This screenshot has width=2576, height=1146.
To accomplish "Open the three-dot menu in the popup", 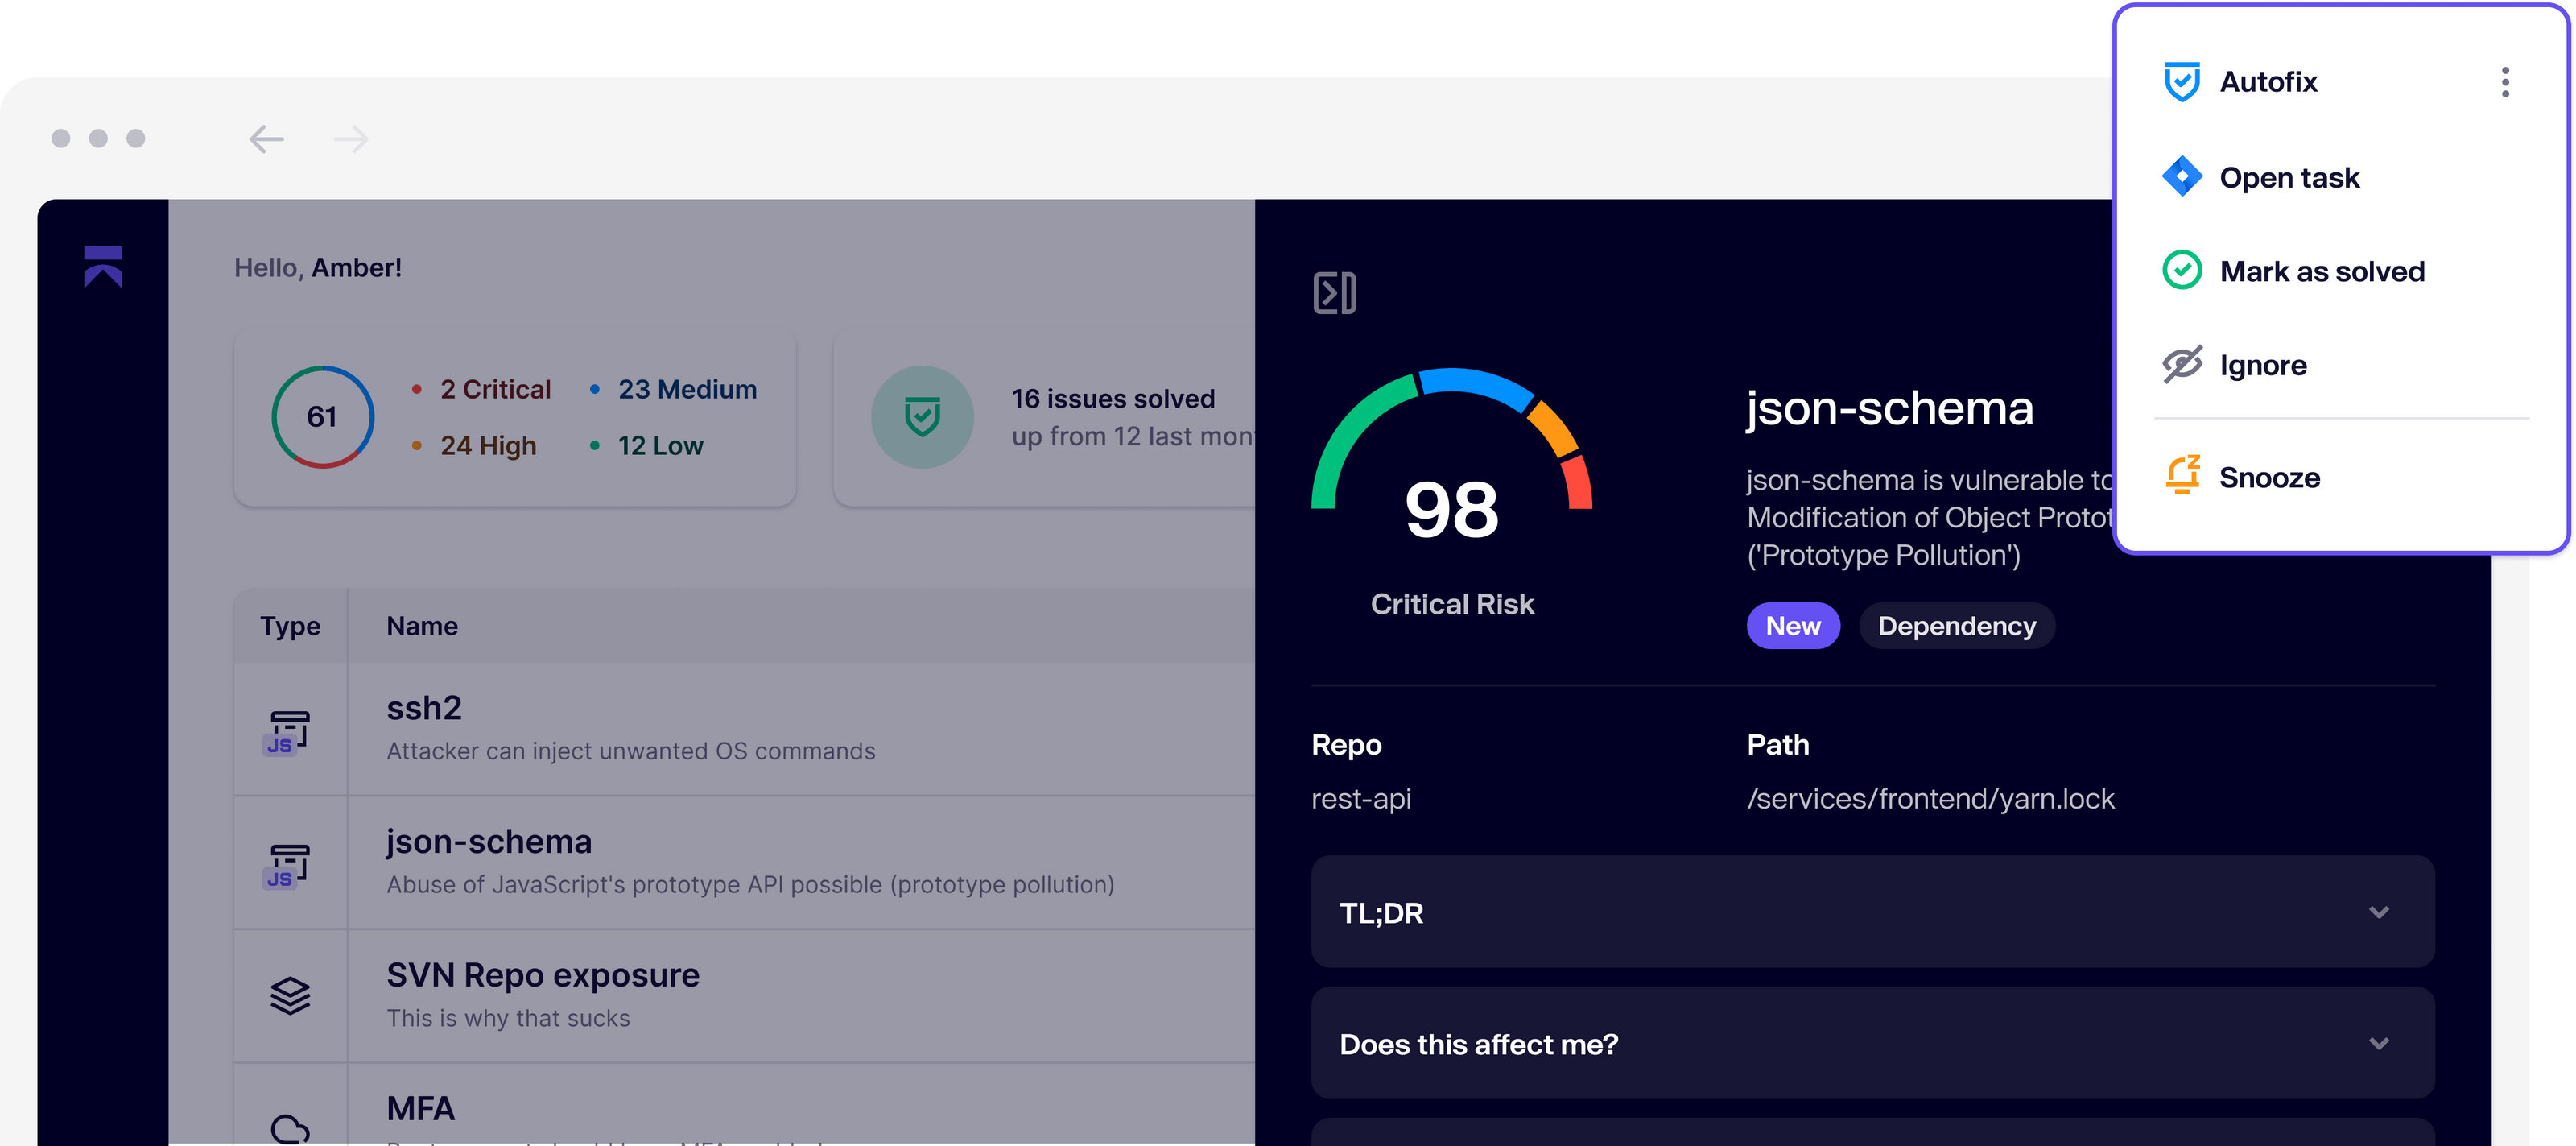I will pyautogui.click(x=2505, y=82).
